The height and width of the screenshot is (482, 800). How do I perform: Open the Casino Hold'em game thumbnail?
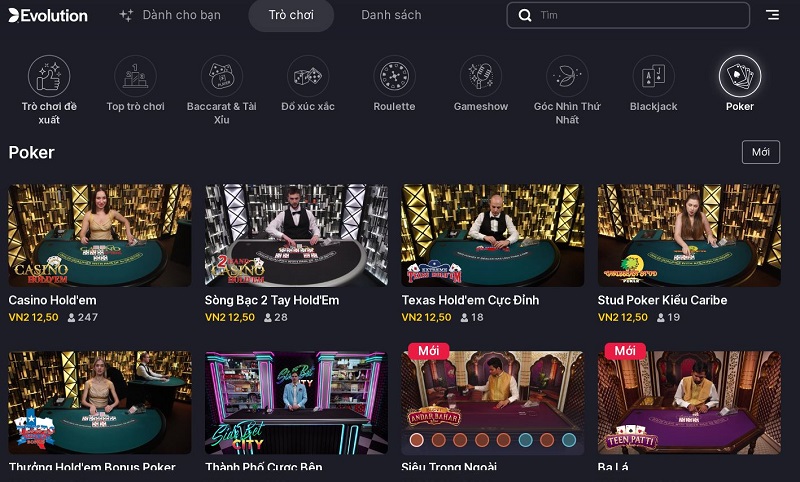(100, 235)
